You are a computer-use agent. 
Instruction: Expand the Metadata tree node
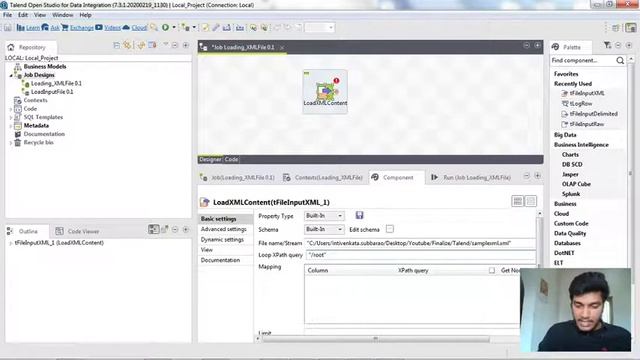point(11,126)
